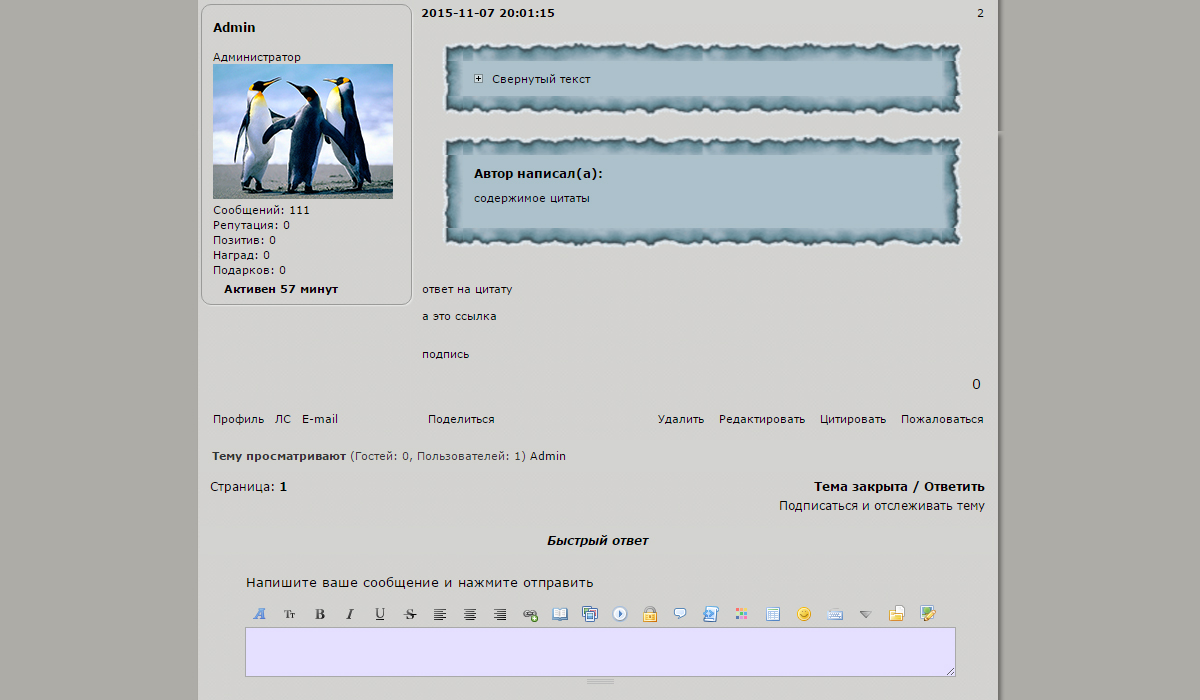The width and height of the screenshot is (1200, 700).
Task: Open the smiley emoticon picker
Action: click(x=804, y=614)
